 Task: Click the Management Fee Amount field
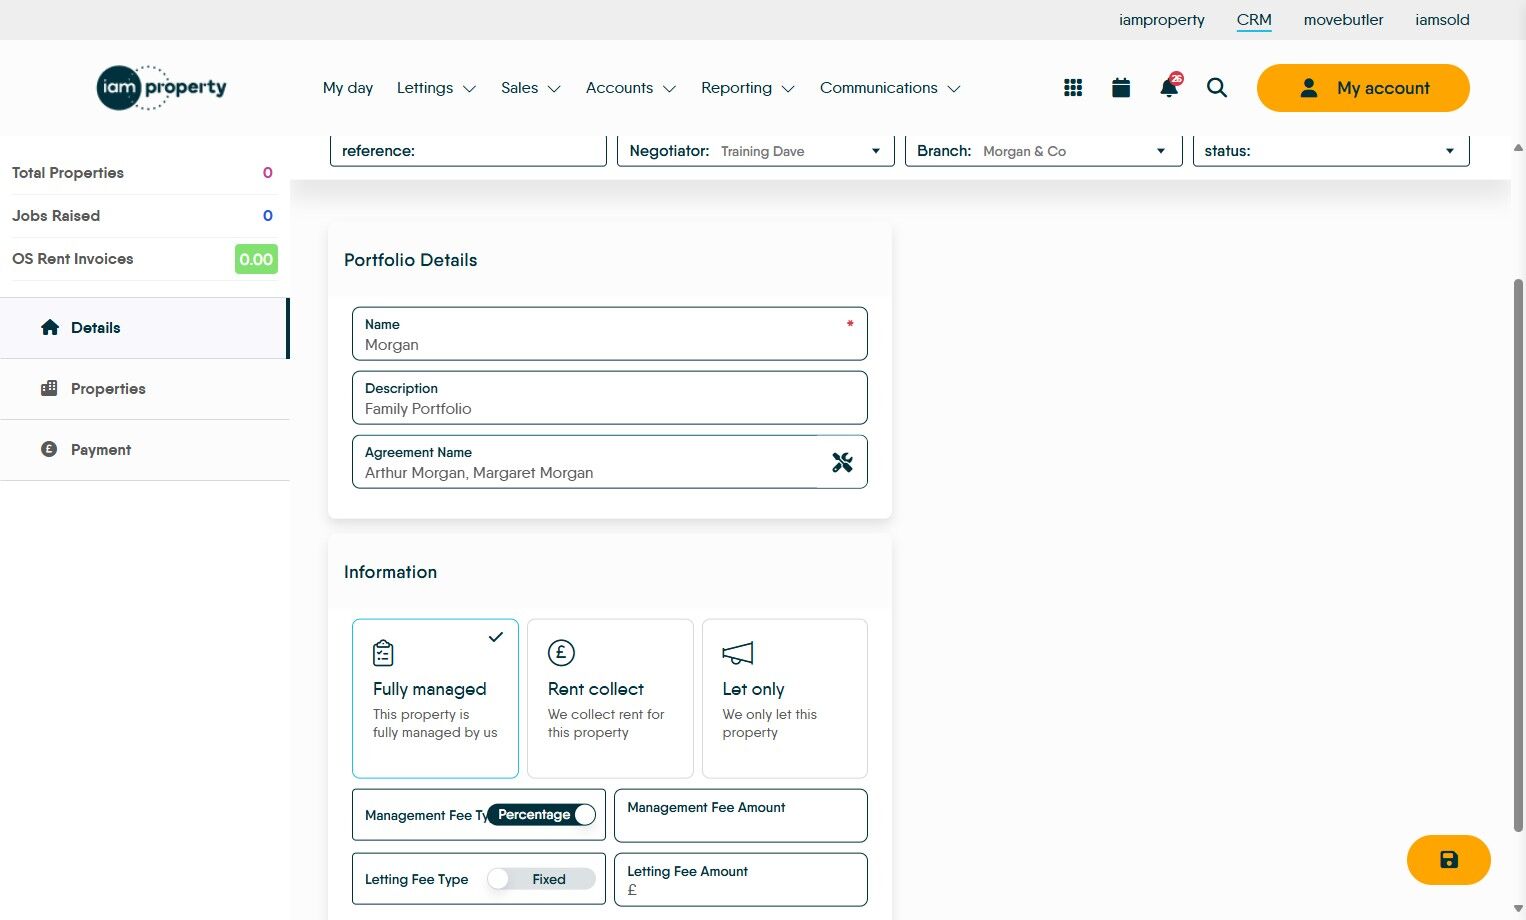(x=741, y=816)
